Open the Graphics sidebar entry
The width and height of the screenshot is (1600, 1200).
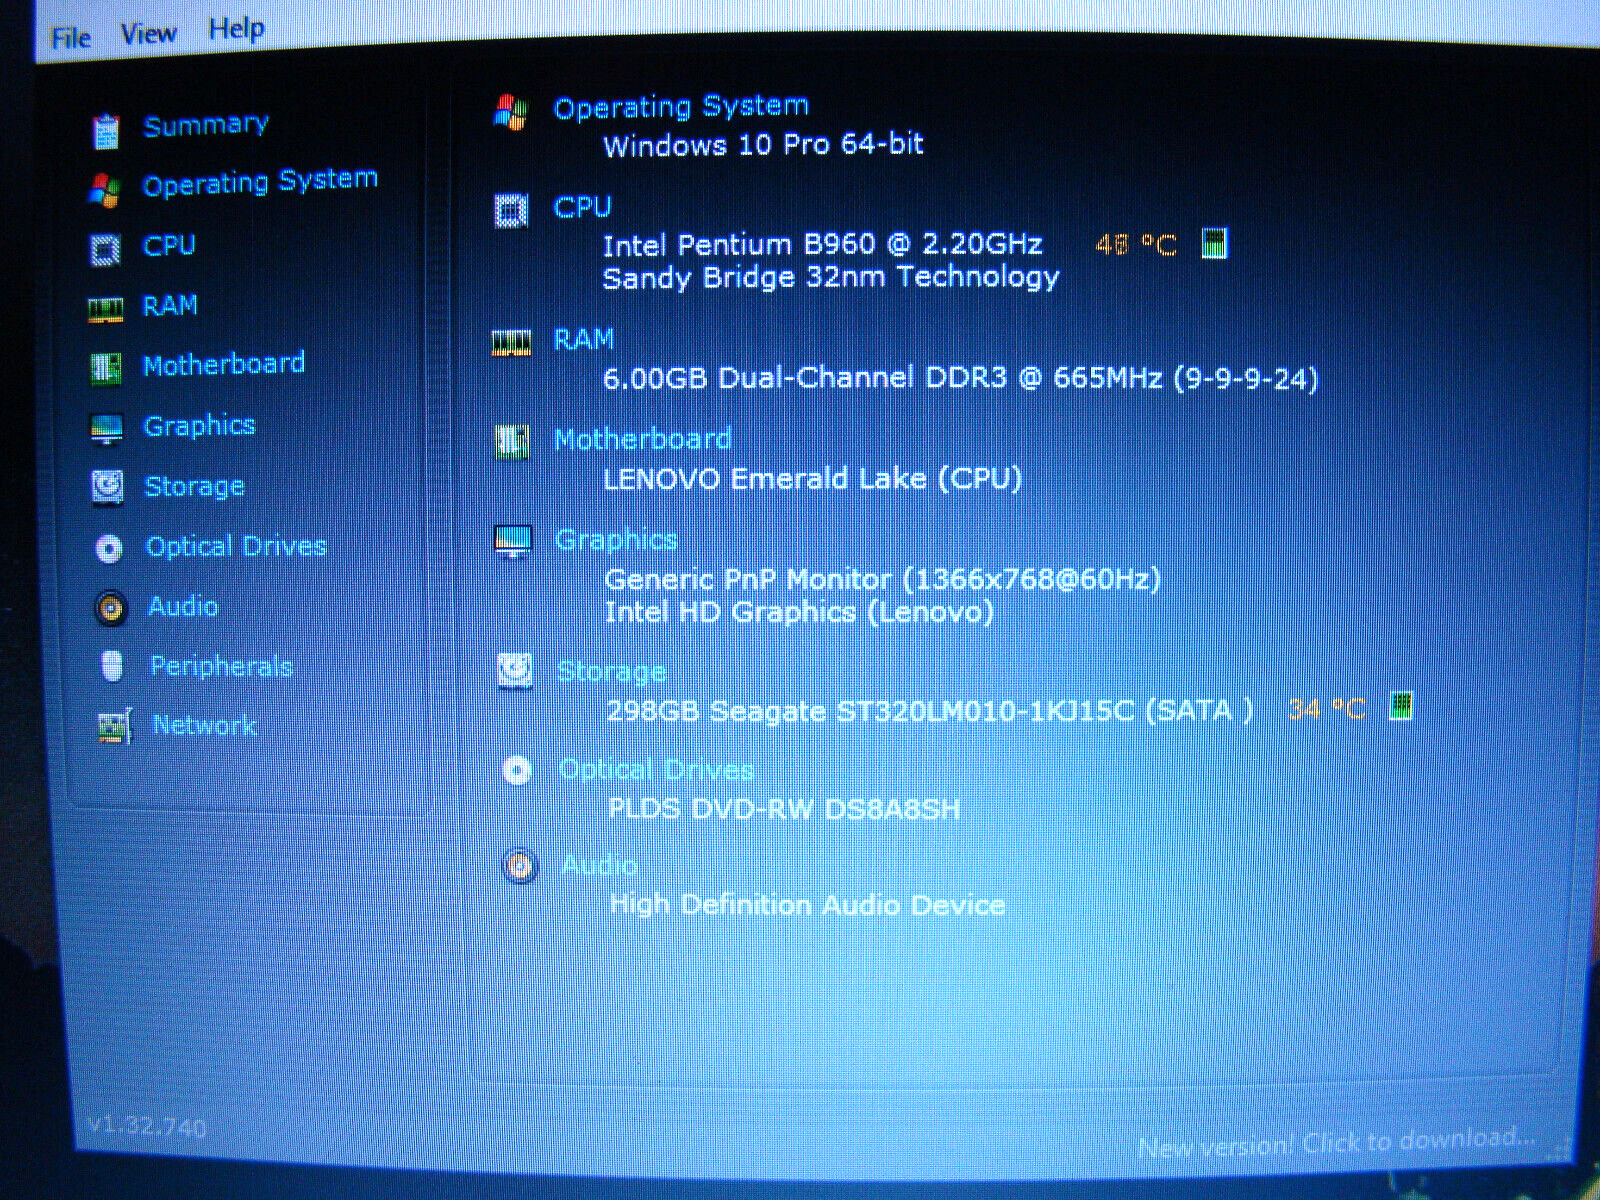(x=200, y=426)
